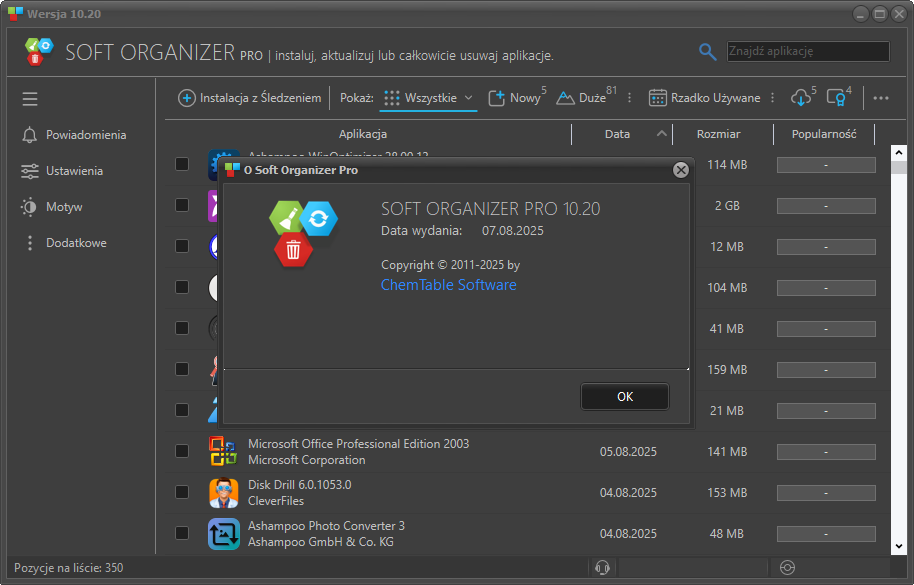Check the box for 41 MB row

click(182, 328)
